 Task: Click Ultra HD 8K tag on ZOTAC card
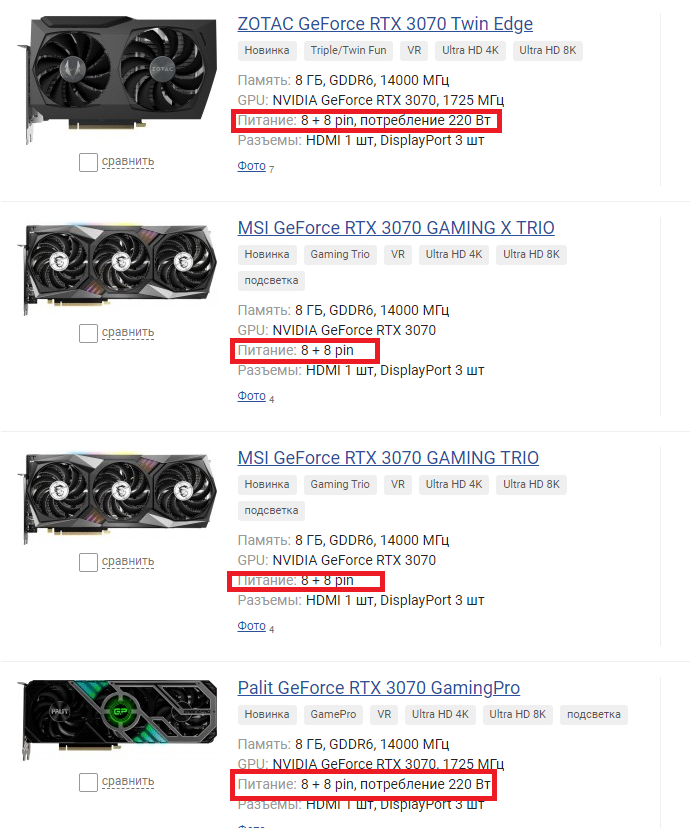[x=547, y=51]
